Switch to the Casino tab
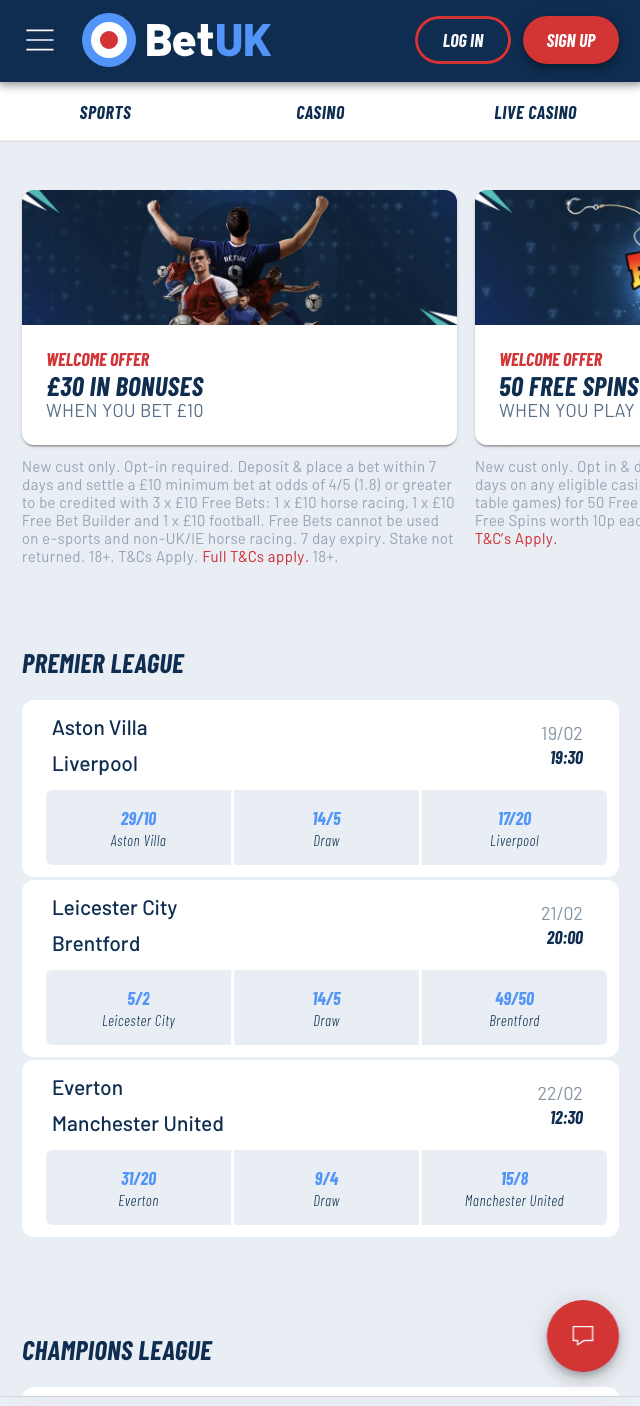The height and width of the screenshot is (1406, 640). (x=320, y=113)
